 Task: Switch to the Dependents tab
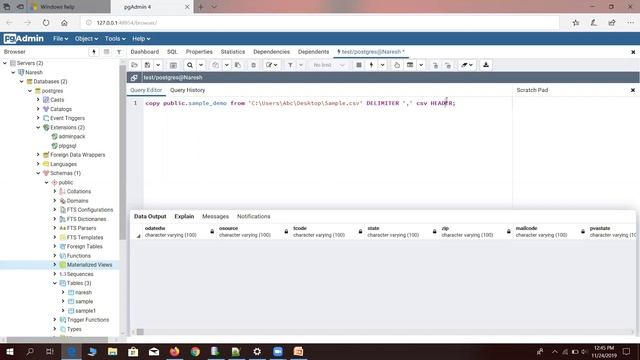point(313,52)
